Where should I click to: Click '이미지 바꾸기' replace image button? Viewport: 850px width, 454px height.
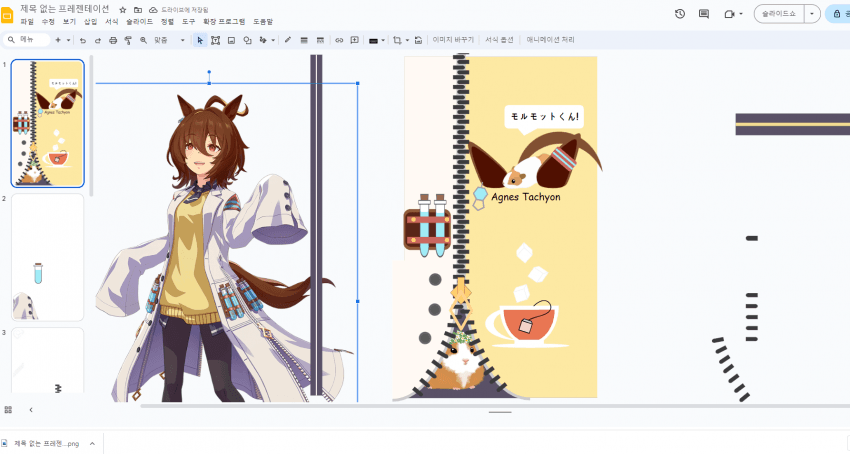[x=453, y=40]
